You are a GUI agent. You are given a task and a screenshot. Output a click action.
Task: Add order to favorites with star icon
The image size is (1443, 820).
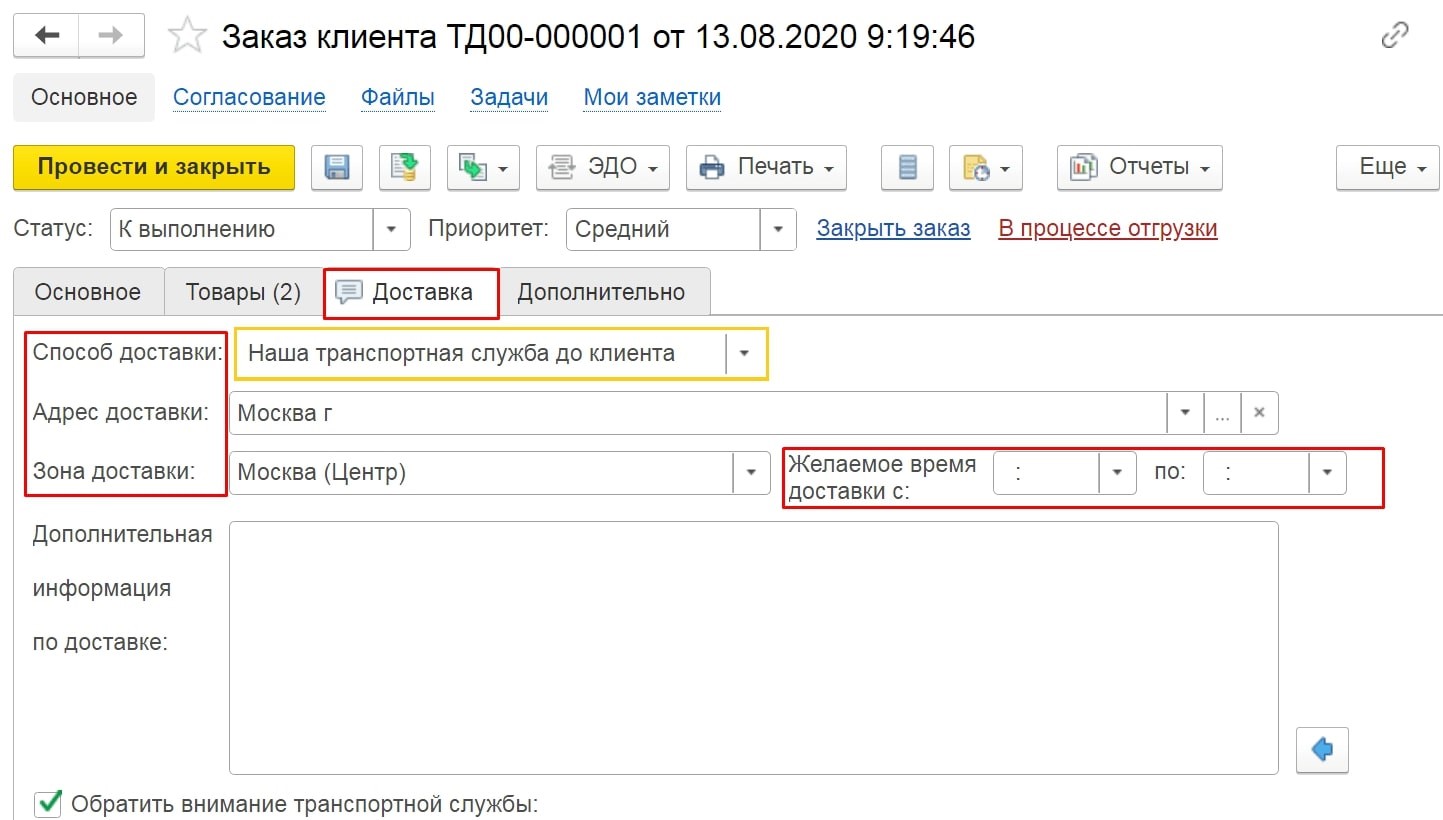[x=187, y=37]
